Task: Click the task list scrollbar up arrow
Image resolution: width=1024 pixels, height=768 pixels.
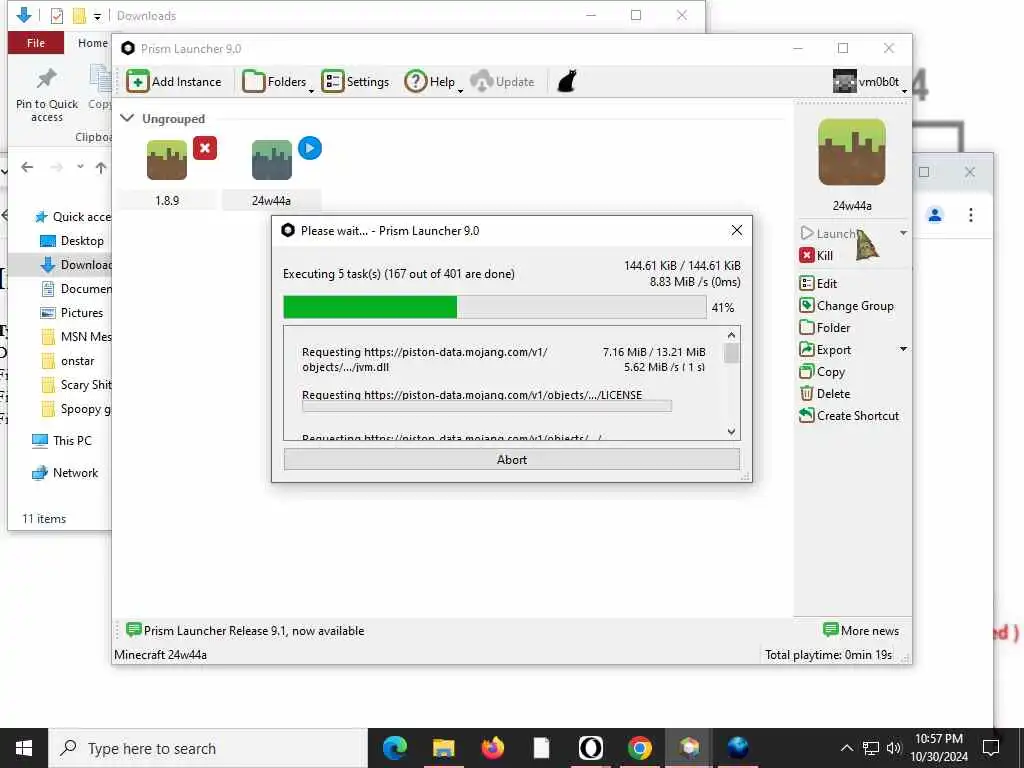Action: point(731,335)
